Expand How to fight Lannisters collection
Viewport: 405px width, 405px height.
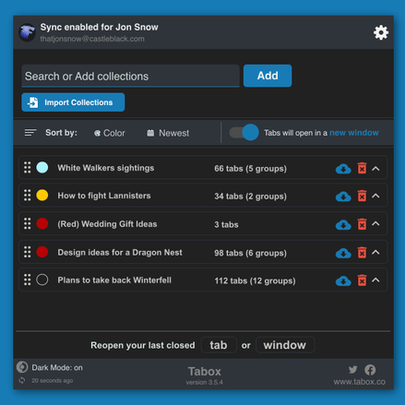click(376, 196)
